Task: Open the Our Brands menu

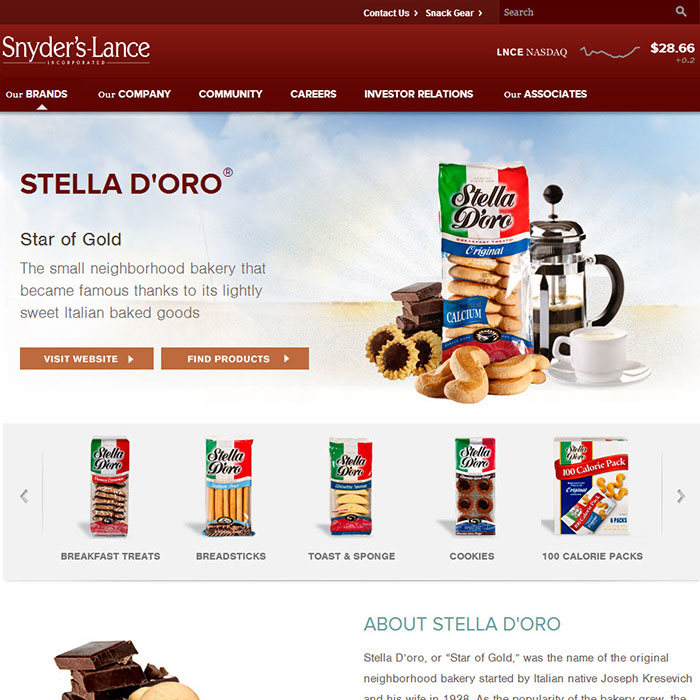Action: coord(37,94)
